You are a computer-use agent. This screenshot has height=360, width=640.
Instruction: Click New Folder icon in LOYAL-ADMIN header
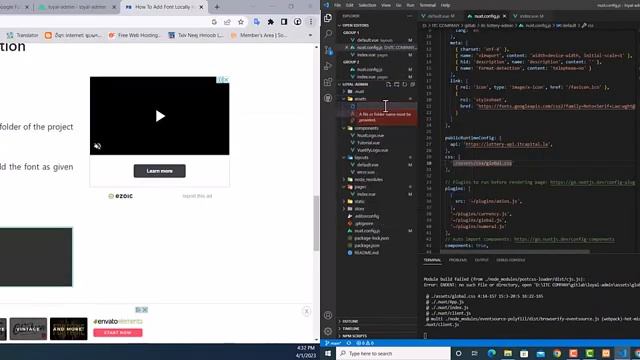click(x=396, y=84)
